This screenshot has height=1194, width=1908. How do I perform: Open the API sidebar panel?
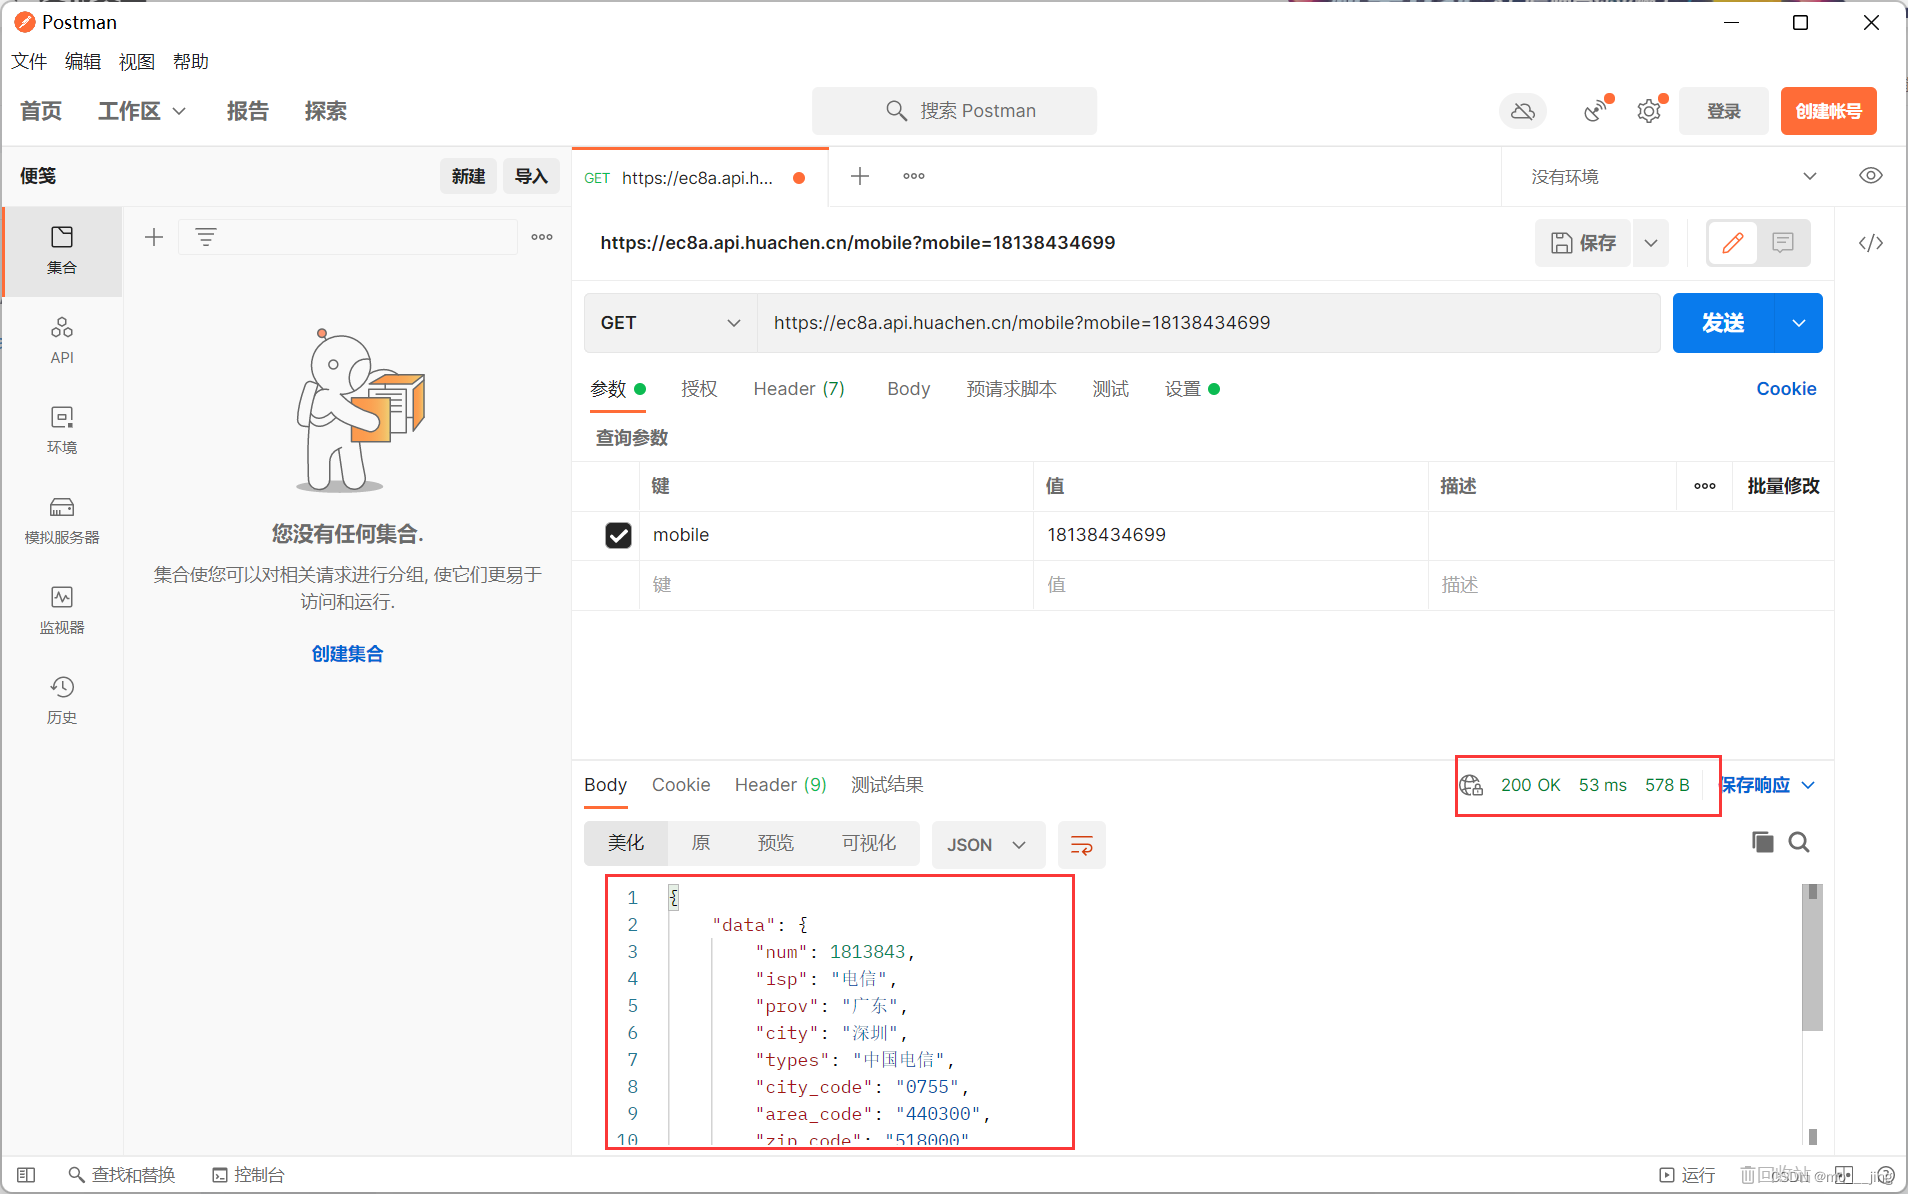coord(62,340)
